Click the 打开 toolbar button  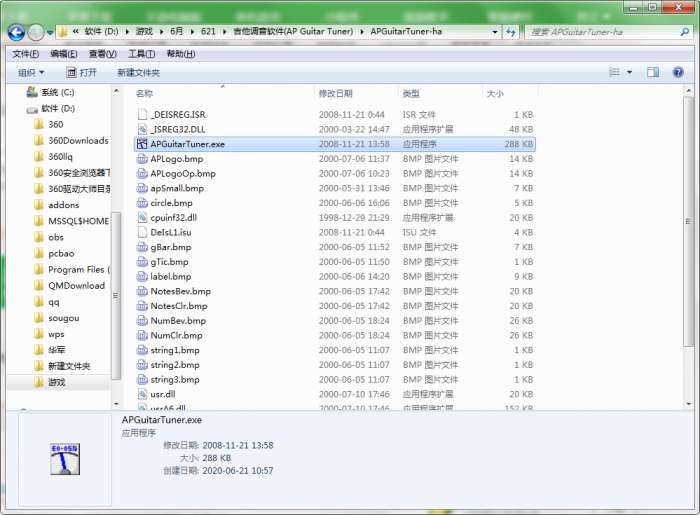[x=82, y=72]
